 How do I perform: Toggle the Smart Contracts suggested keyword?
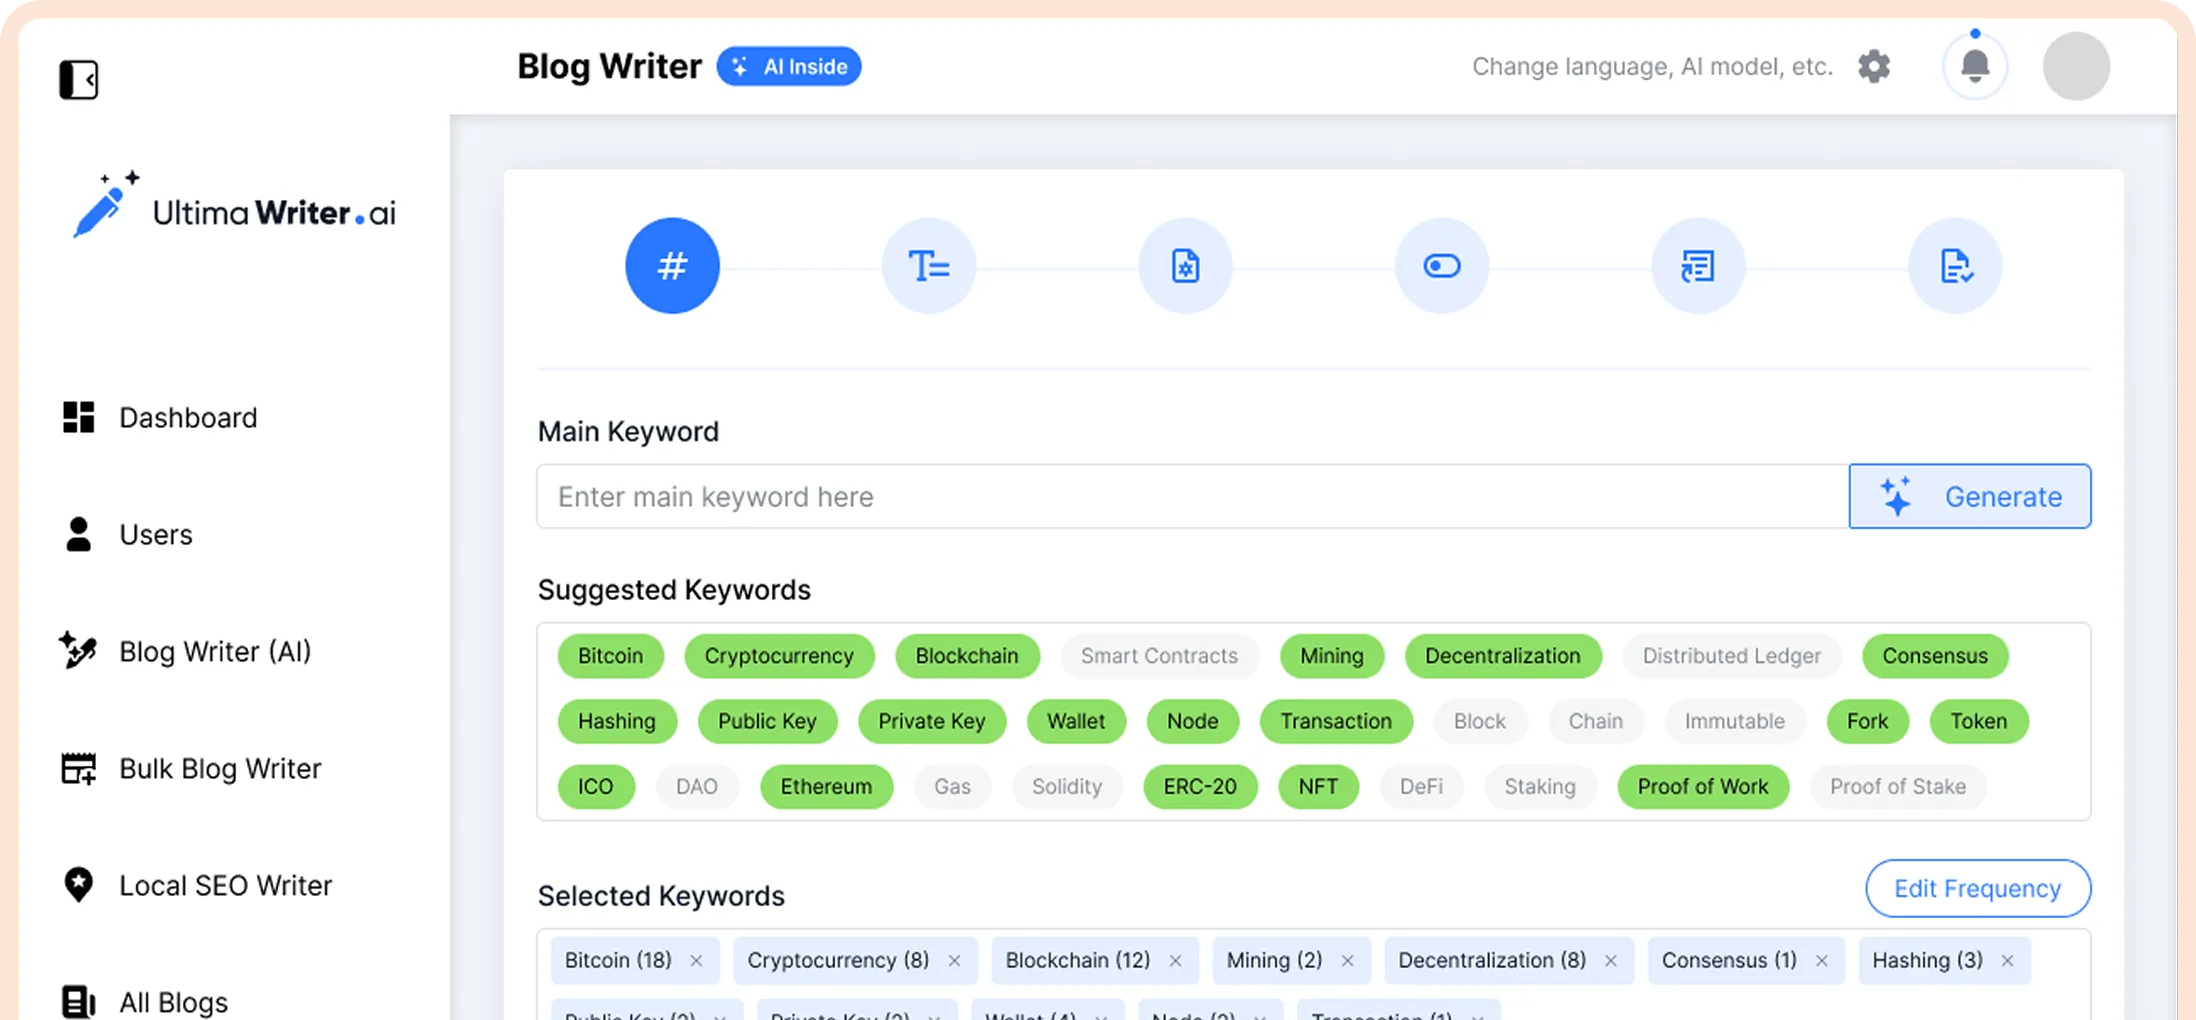click(x=1158, y=656)
